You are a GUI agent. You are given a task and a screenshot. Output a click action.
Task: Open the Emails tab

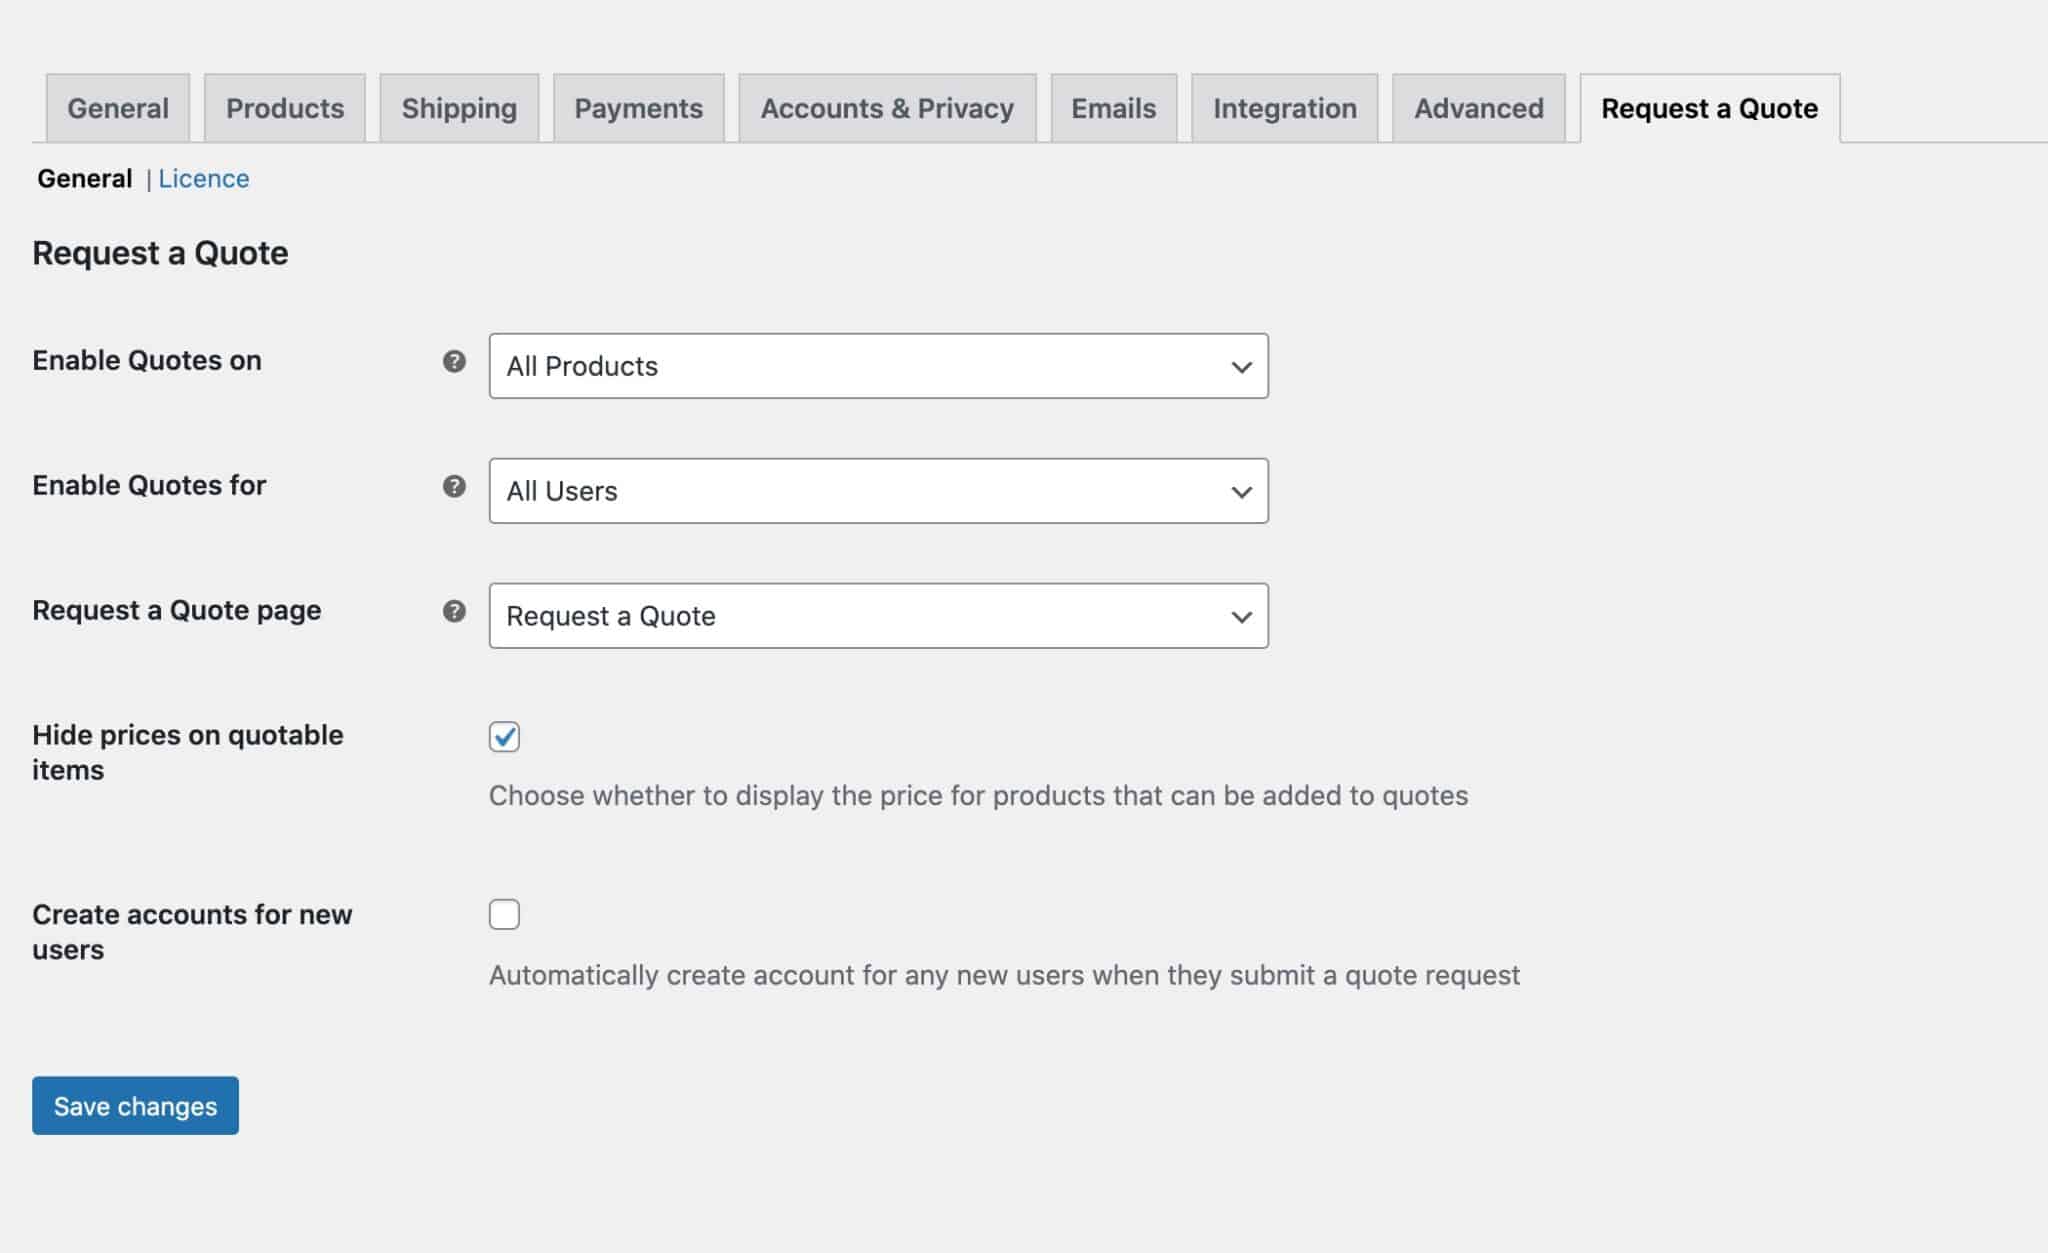(1113, 108)
